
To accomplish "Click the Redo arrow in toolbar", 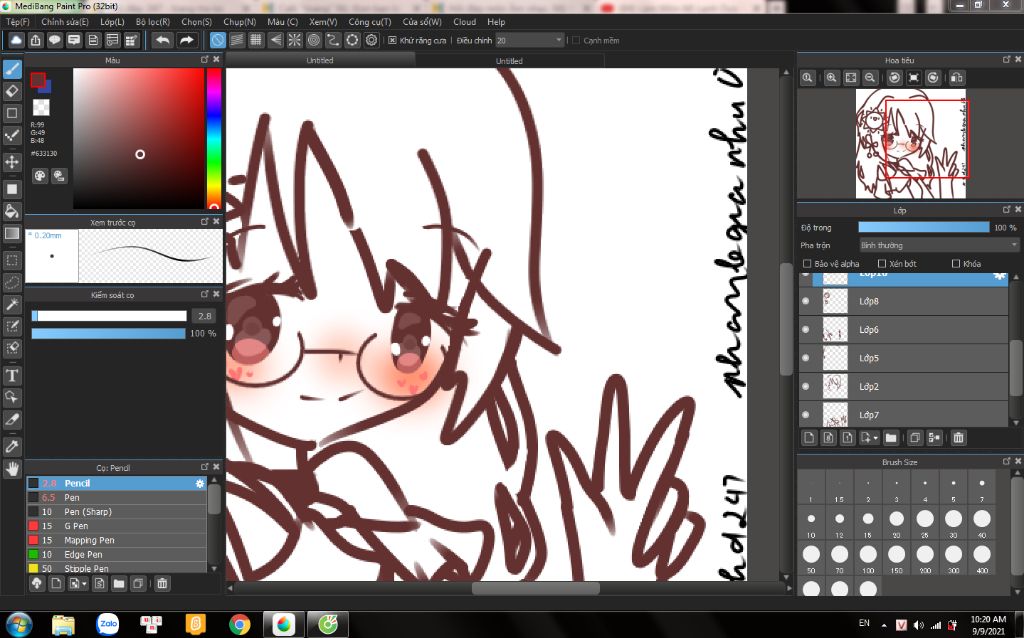I will click(187, 40).
